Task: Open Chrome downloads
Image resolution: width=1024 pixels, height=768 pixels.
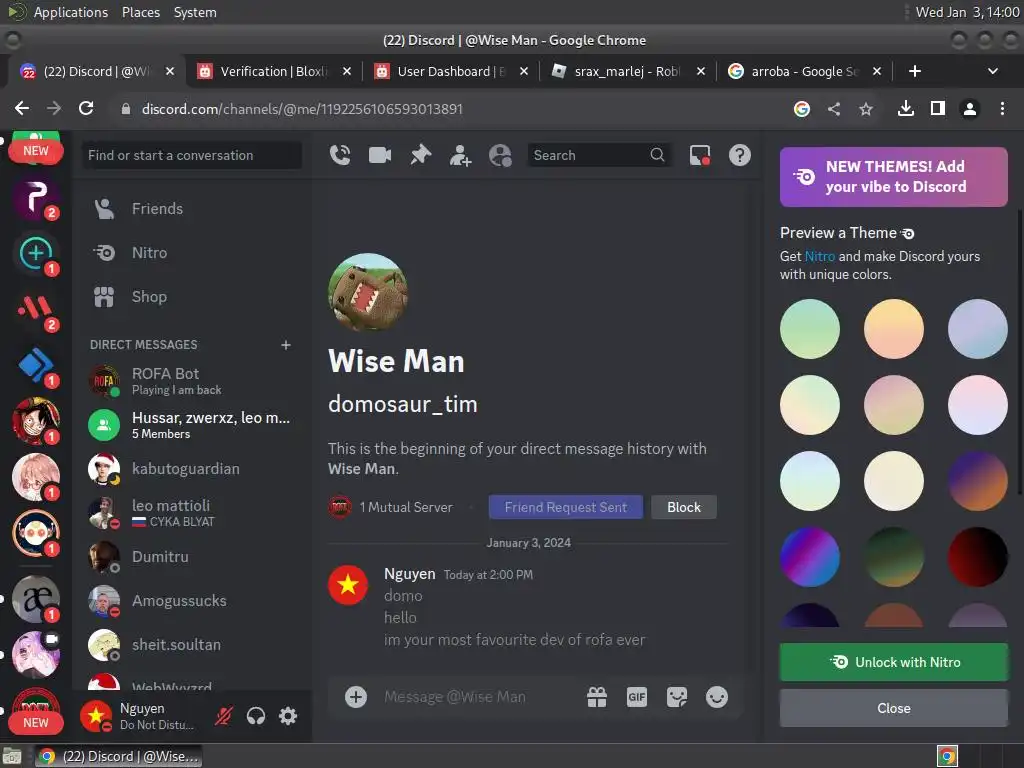Action: 906,108
